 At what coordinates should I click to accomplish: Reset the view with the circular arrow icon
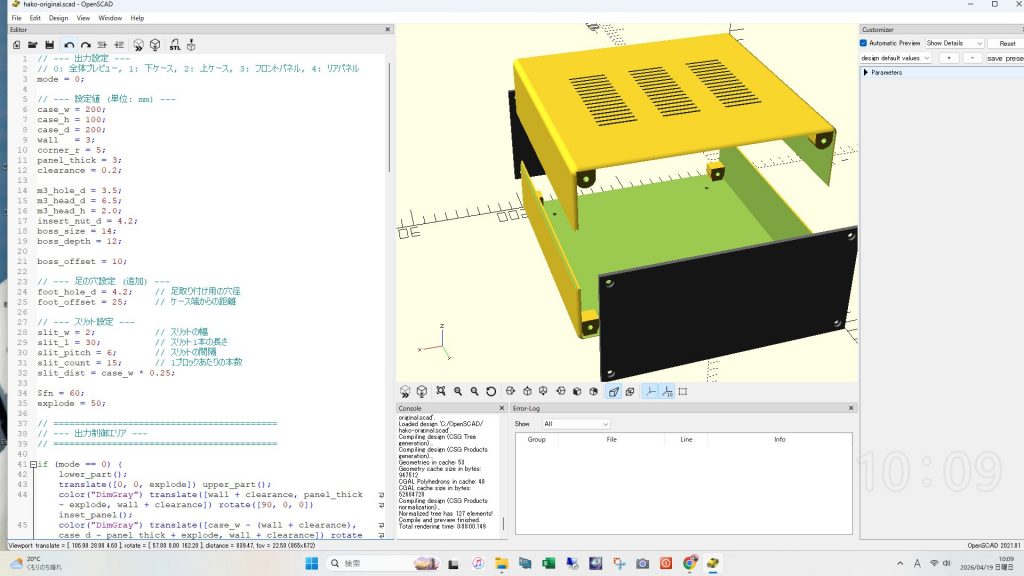pyautogui.click(x=491, y=392)
